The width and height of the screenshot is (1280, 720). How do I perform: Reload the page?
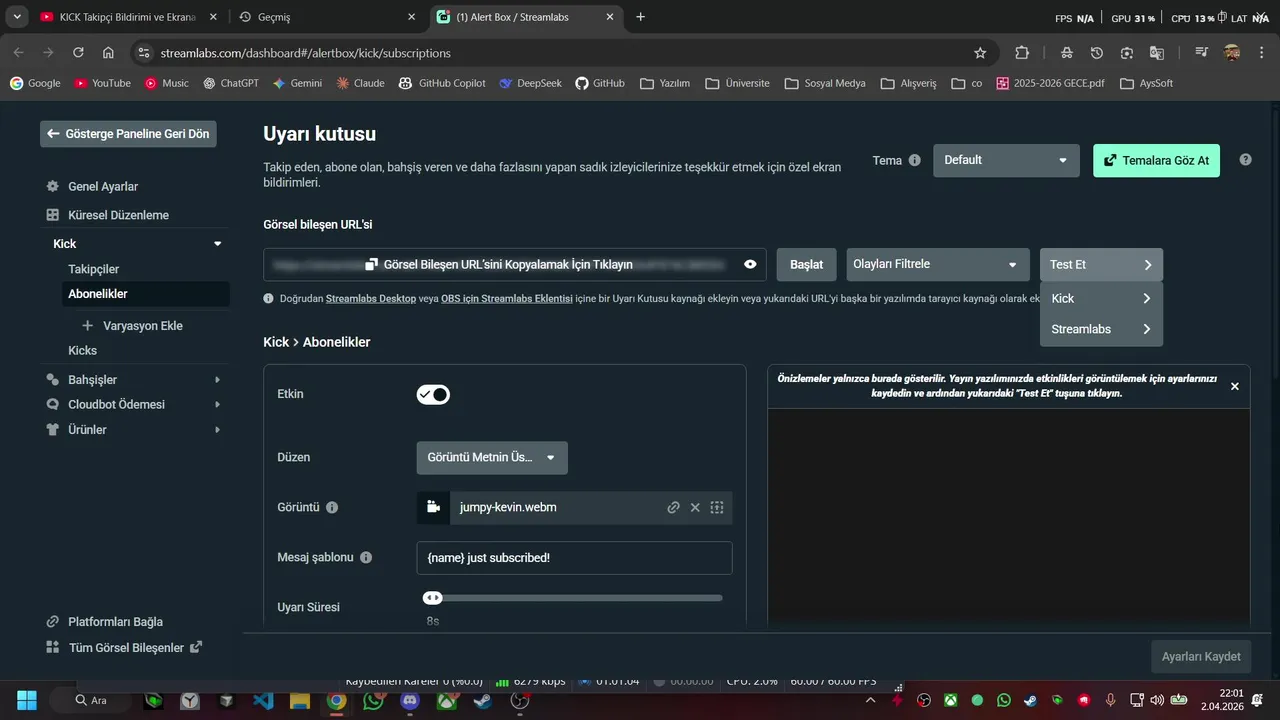[78, 53]
